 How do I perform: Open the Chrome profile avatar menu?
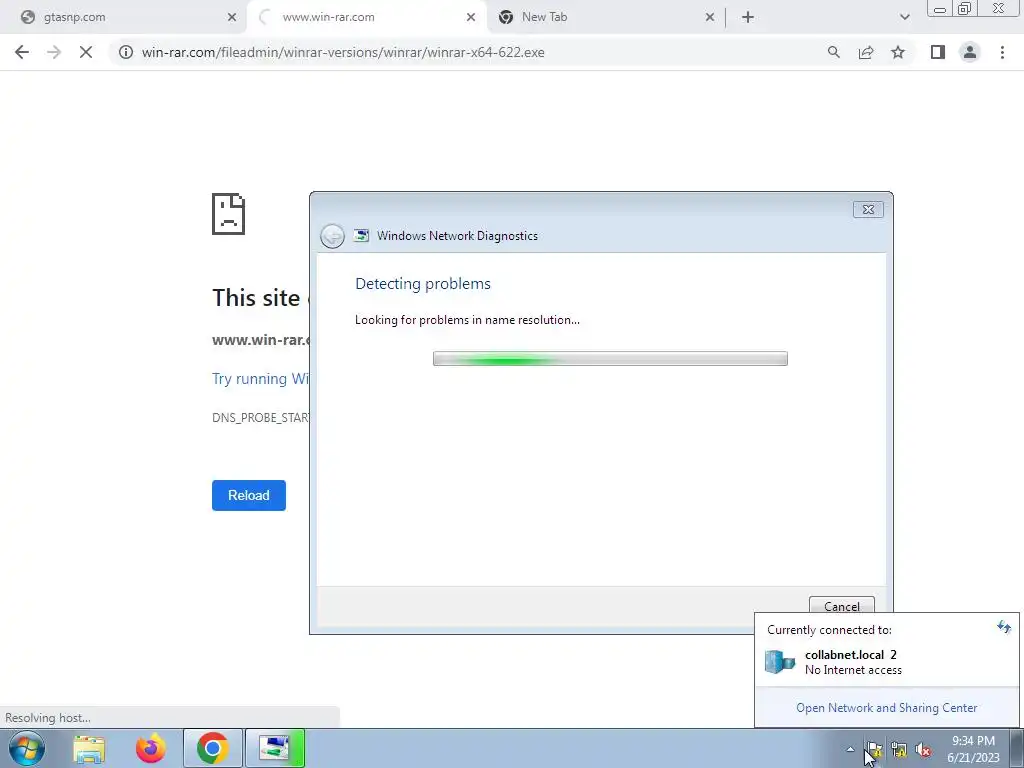pos(970,52)
